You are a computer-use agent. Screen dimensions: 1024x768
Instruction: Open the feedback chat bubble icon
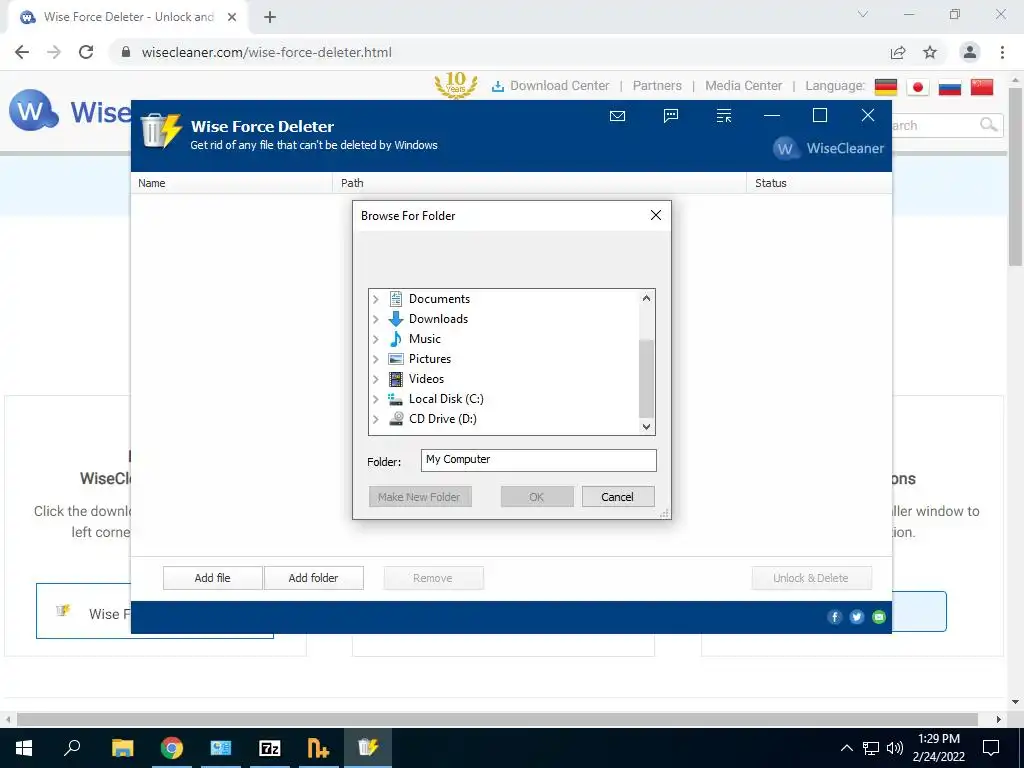pos(671,116)
